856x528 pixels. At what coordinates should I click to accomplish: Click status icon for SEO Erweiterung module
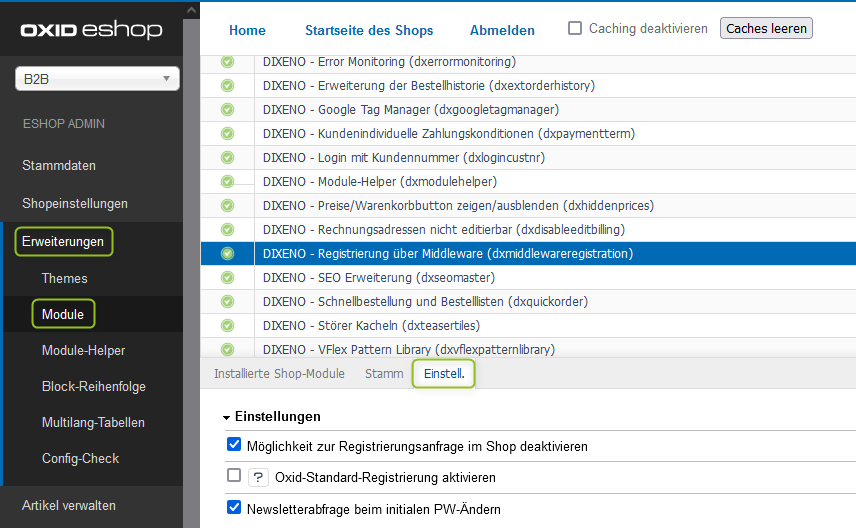228,278
